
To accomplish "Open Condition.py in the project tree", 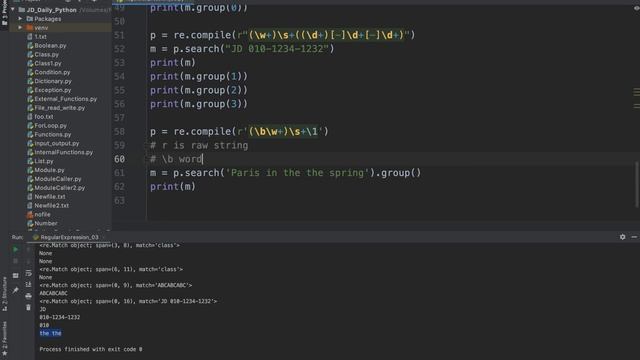I will point(52,72).
